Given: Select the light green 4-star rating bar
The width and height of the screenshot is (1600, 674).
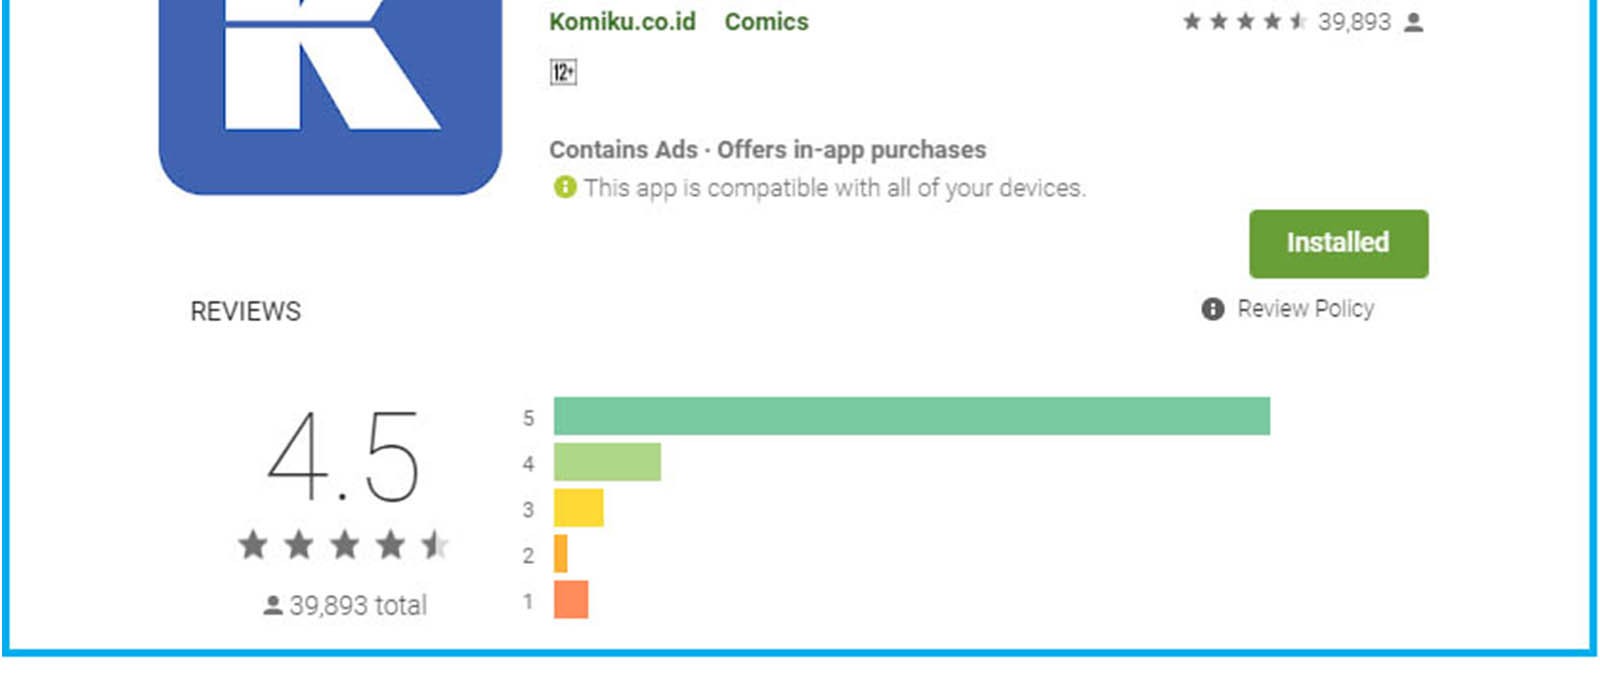Looking at the screenshot, I should tap(607, 462).
